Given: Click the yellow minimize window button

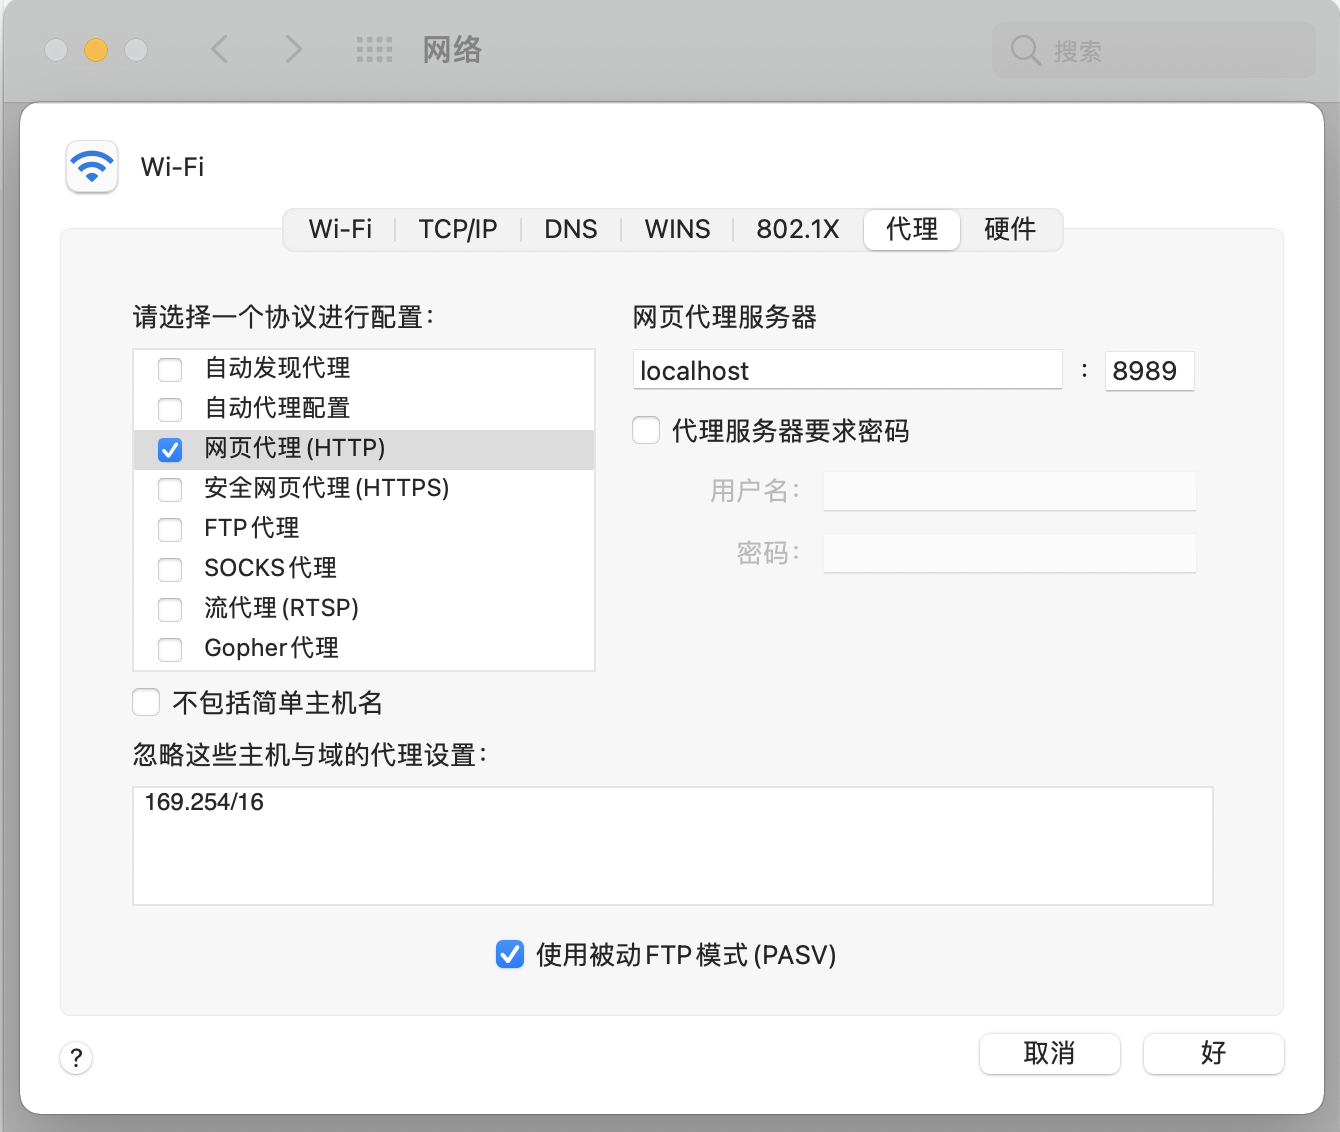Looking at the screenshot, I should pyautogui.click(x=96, y=50).
